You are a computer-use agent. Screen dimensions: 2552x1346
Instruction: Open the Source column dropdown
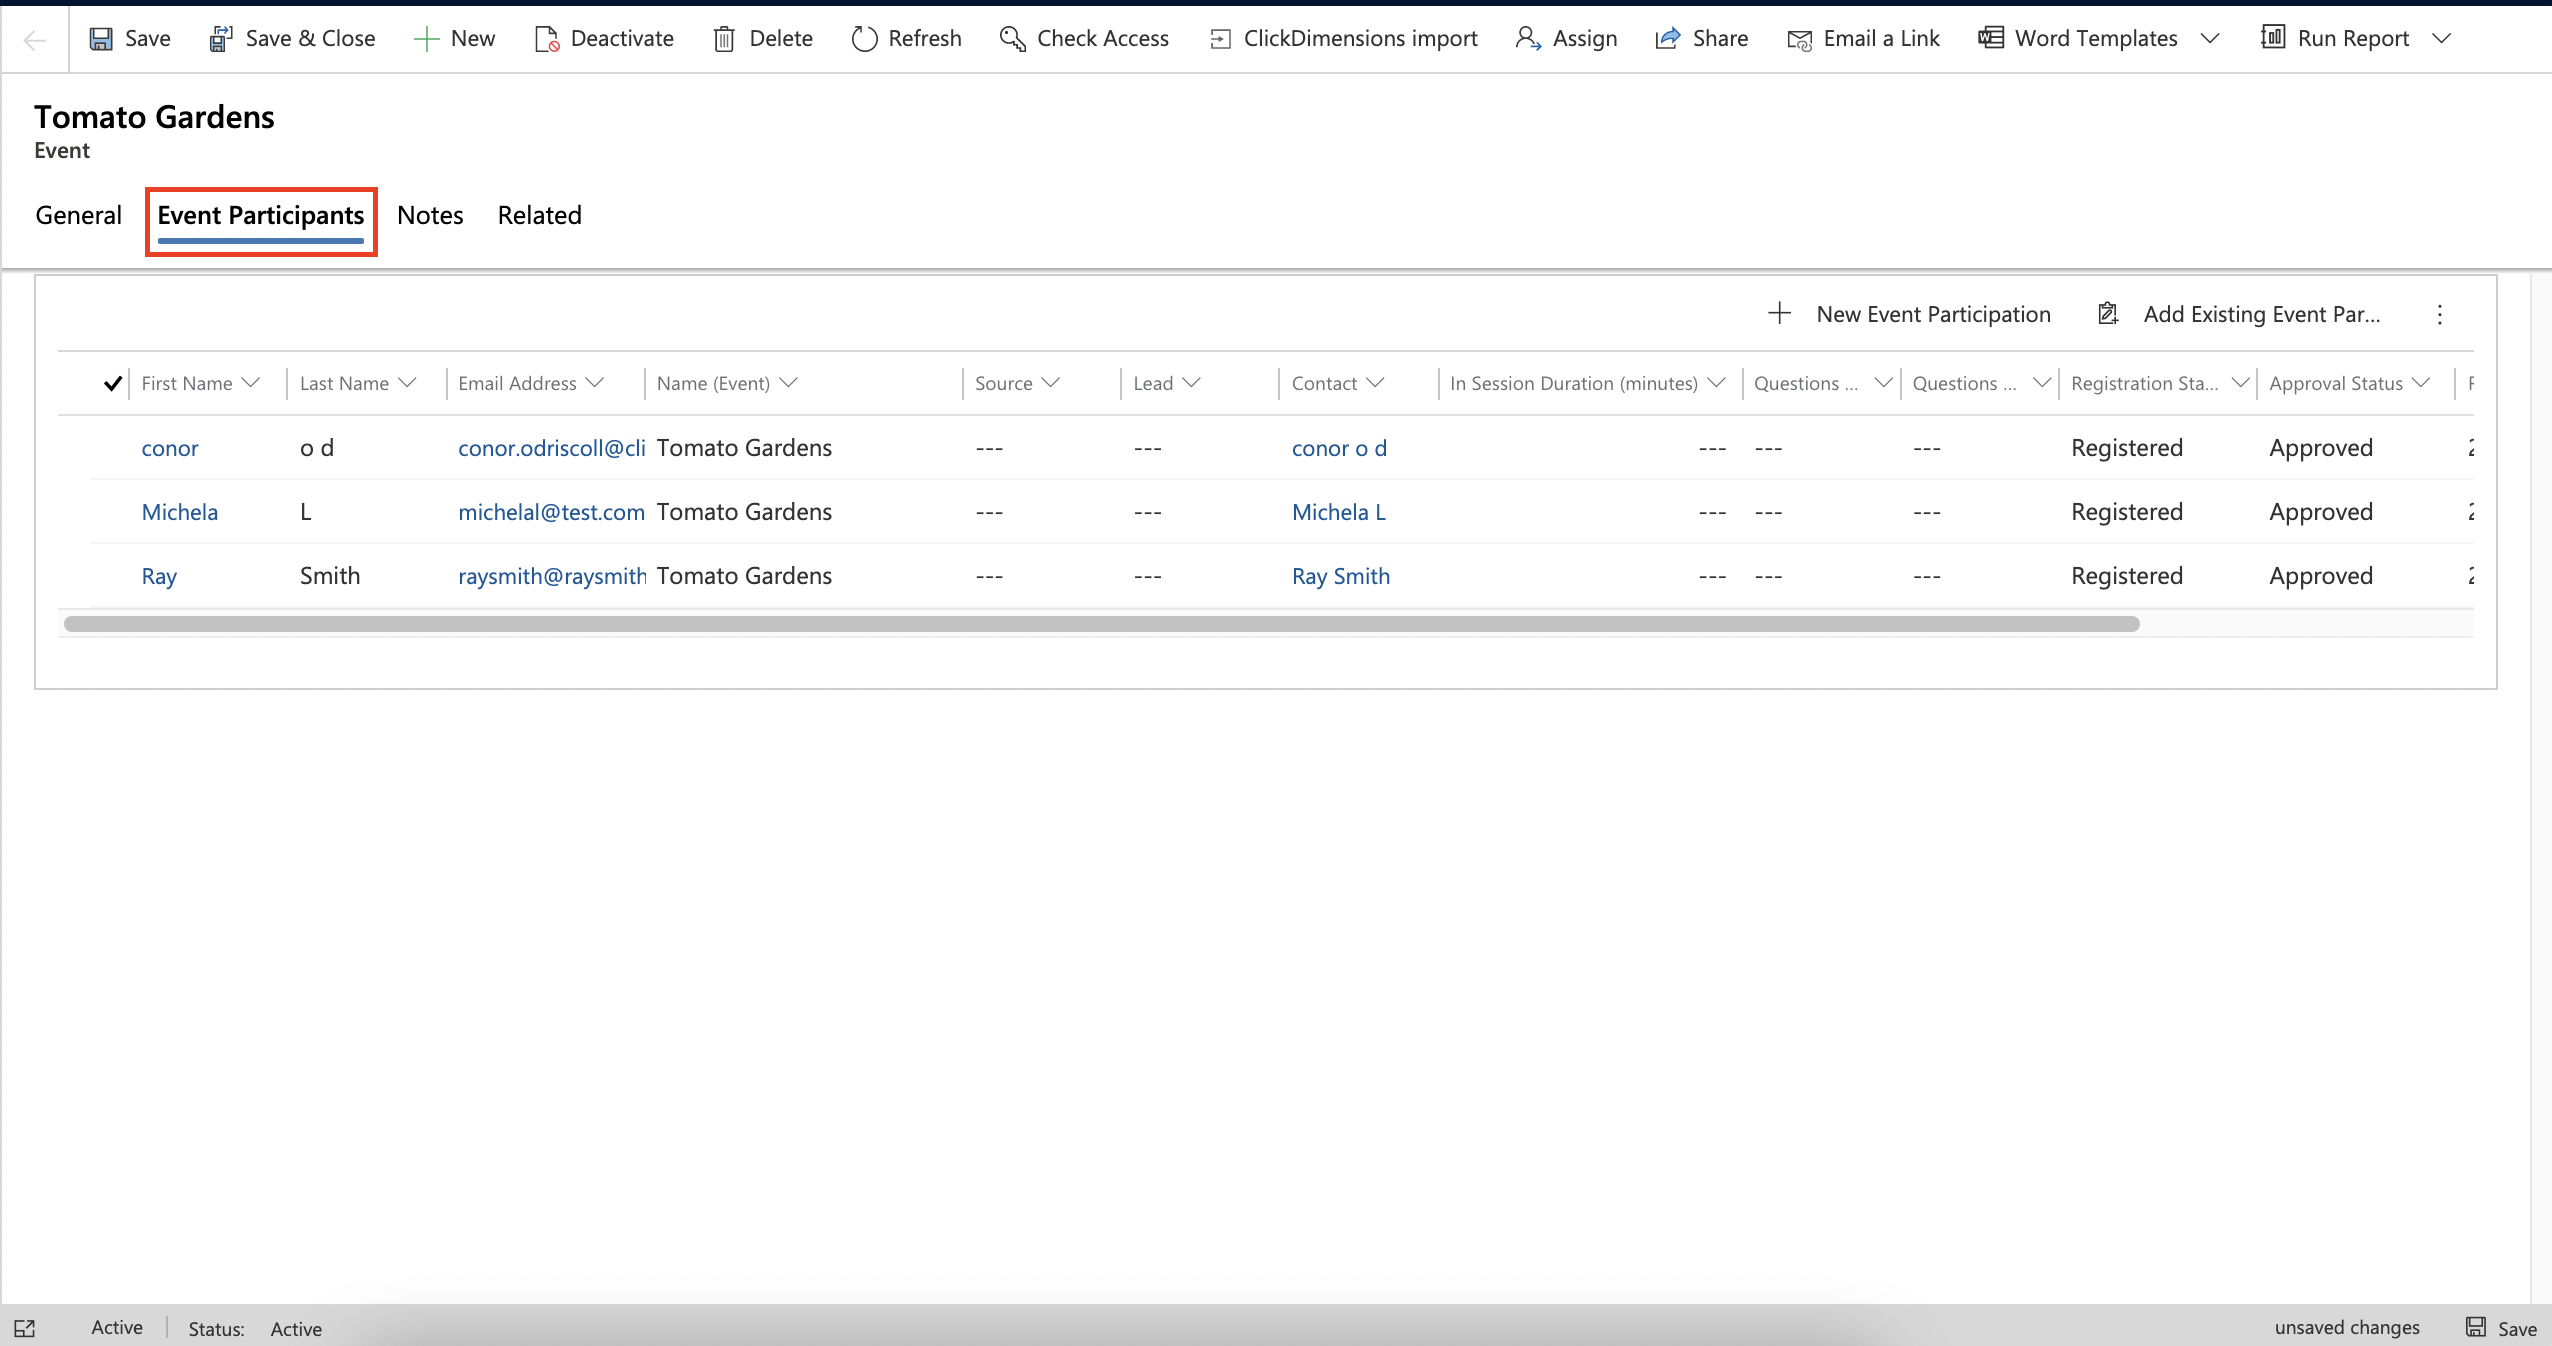1050,383
